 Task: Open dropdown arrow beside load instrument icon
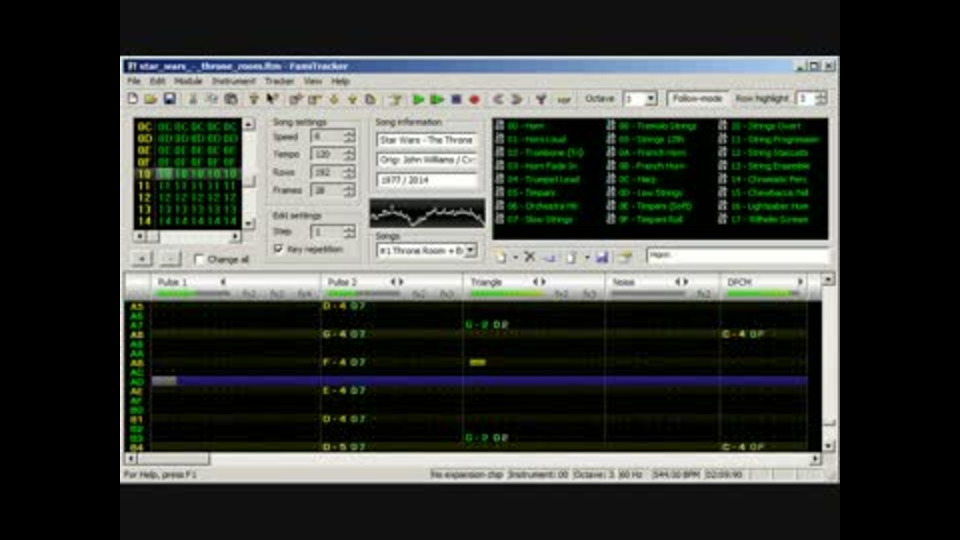pos(587,257)
